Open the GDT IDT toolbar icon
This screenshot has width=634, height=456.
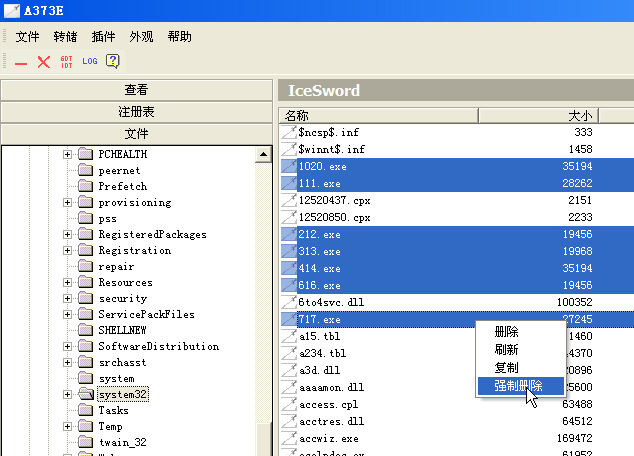pyautogui.click(x=67, y=62)
